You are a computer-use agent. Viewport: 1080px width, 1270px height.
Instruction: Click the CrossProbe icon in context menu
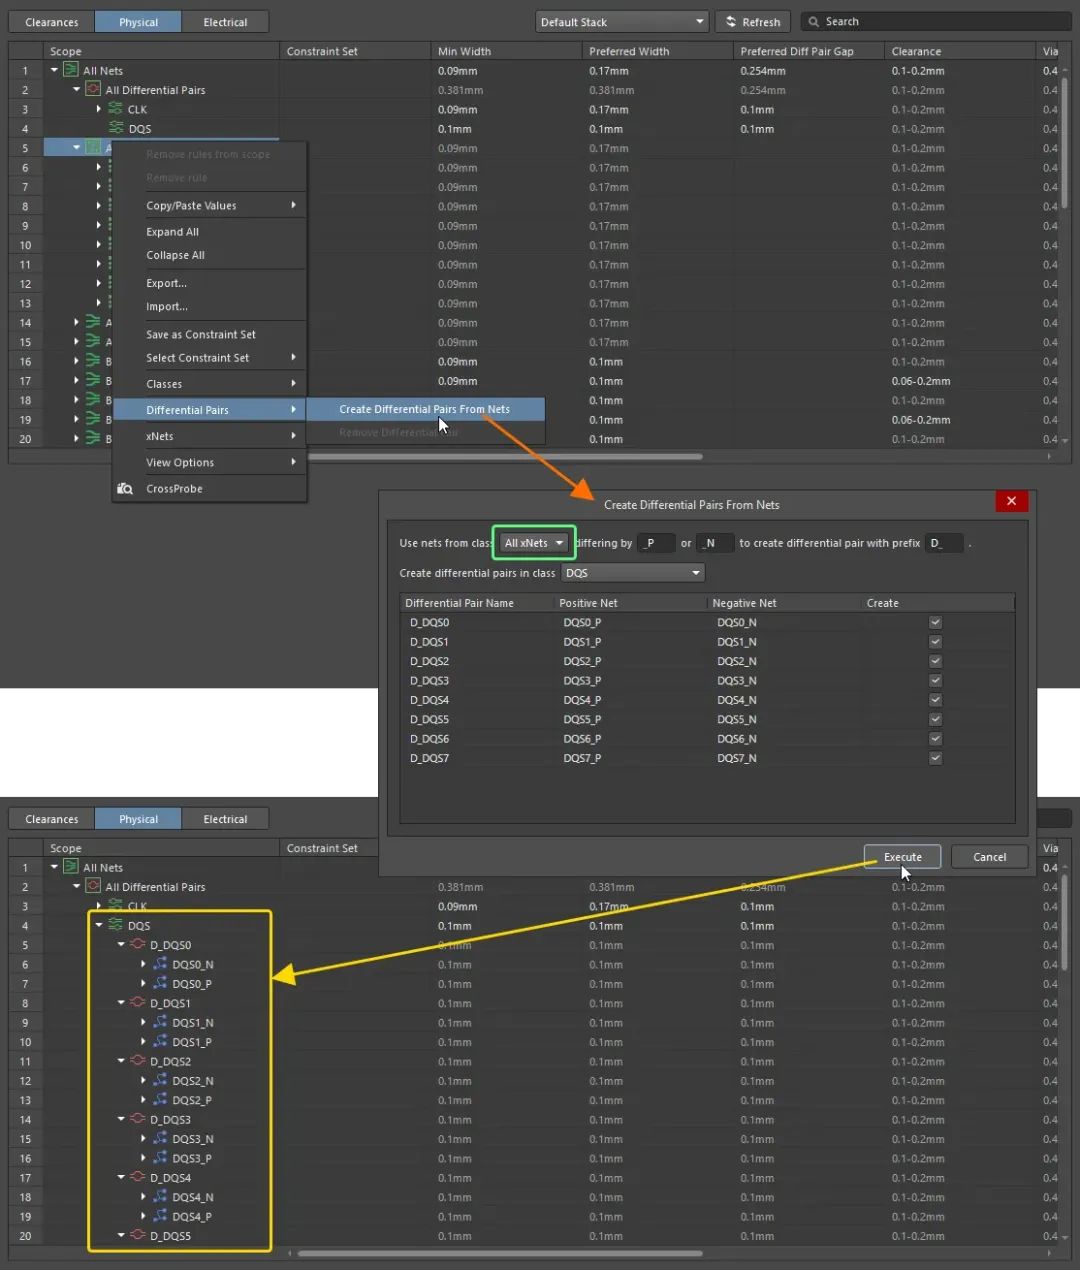click(x=125, y=489)
